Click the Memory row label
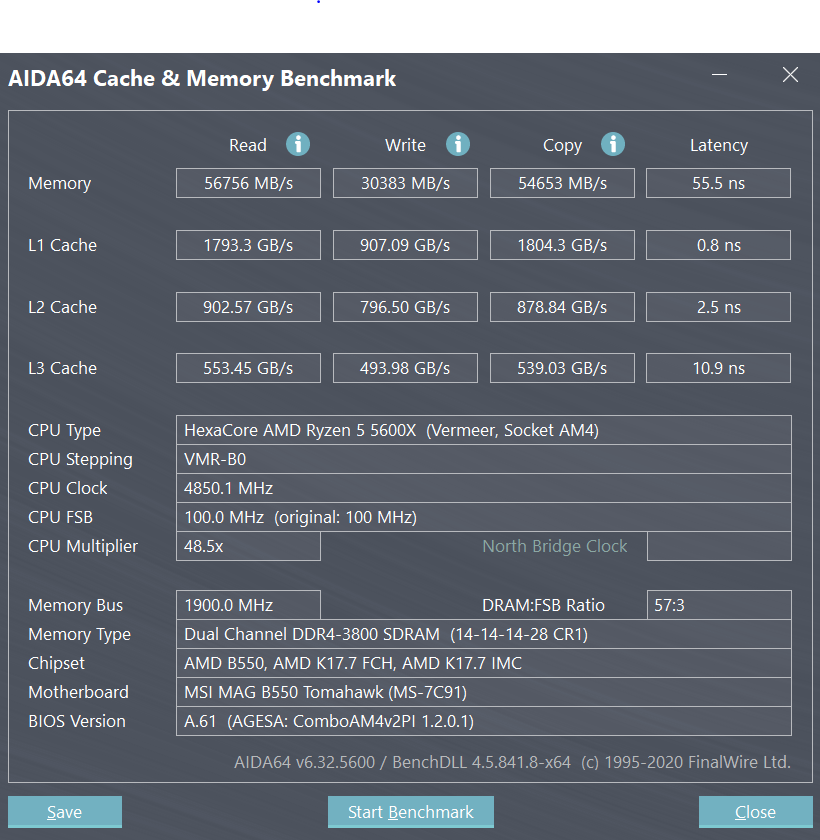820x840 pixels. point(59,184)
